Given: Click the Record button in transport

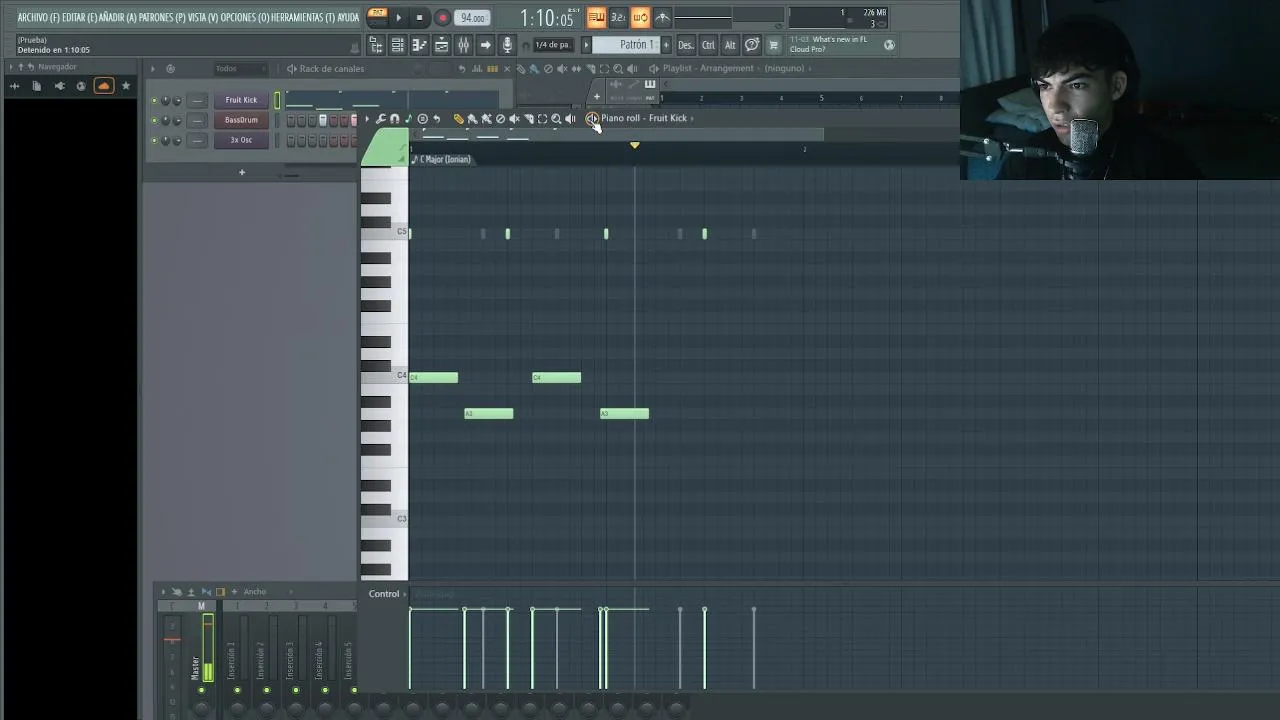Looking at the screenshot, I should pos(443,17).
